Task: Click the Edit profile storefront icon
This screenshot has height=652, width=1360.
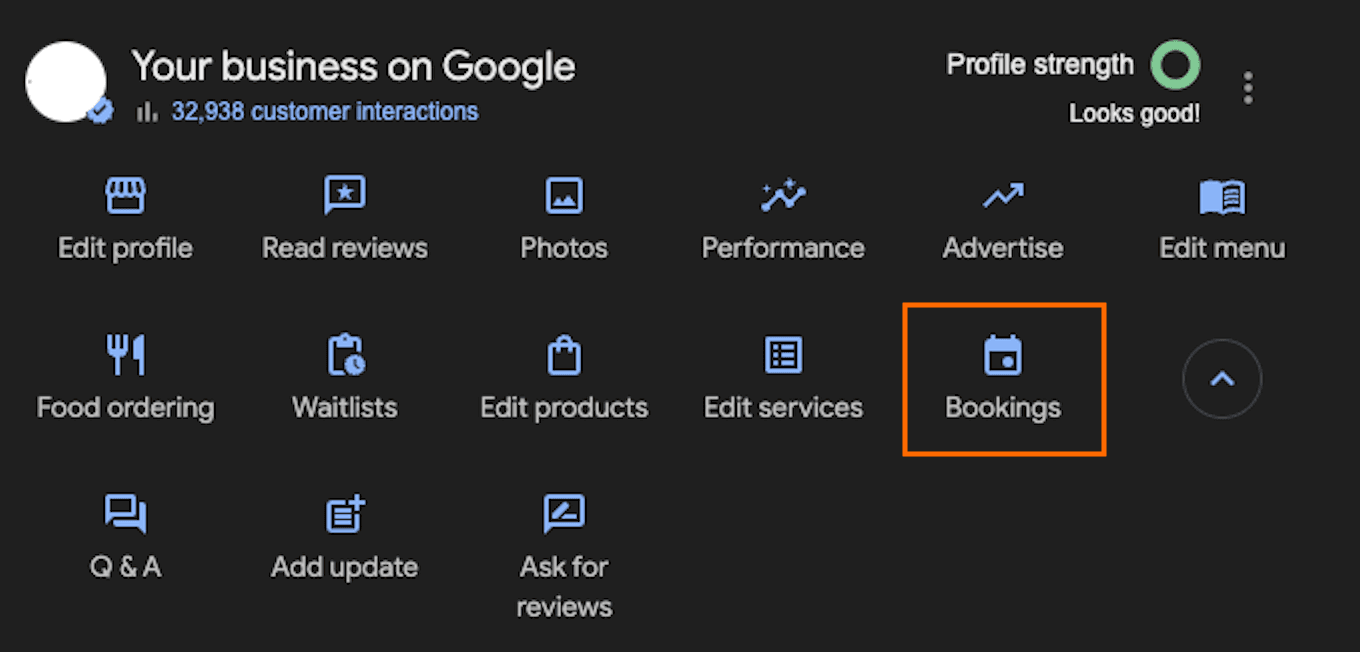Action: [125, 195]
